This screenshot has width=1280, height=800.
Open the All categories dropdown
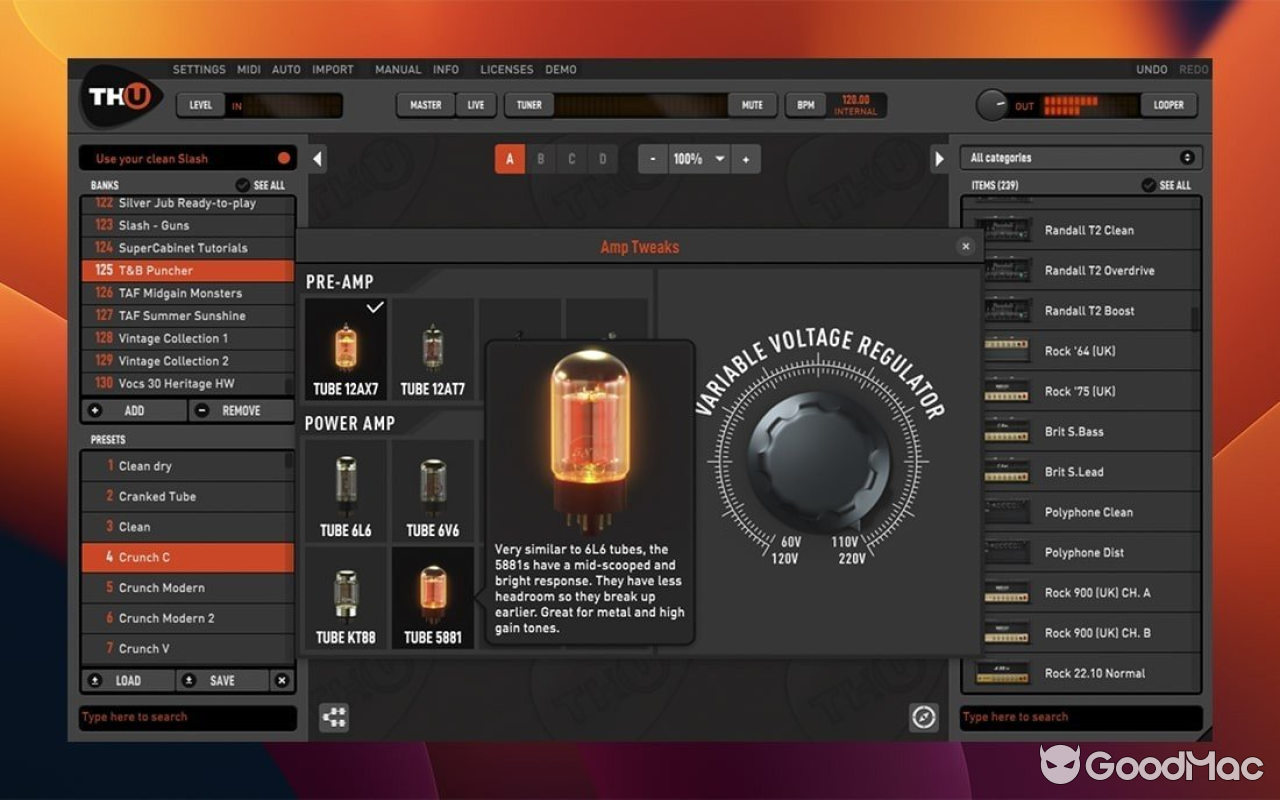pyautogui.click(x=1081, y=157)
